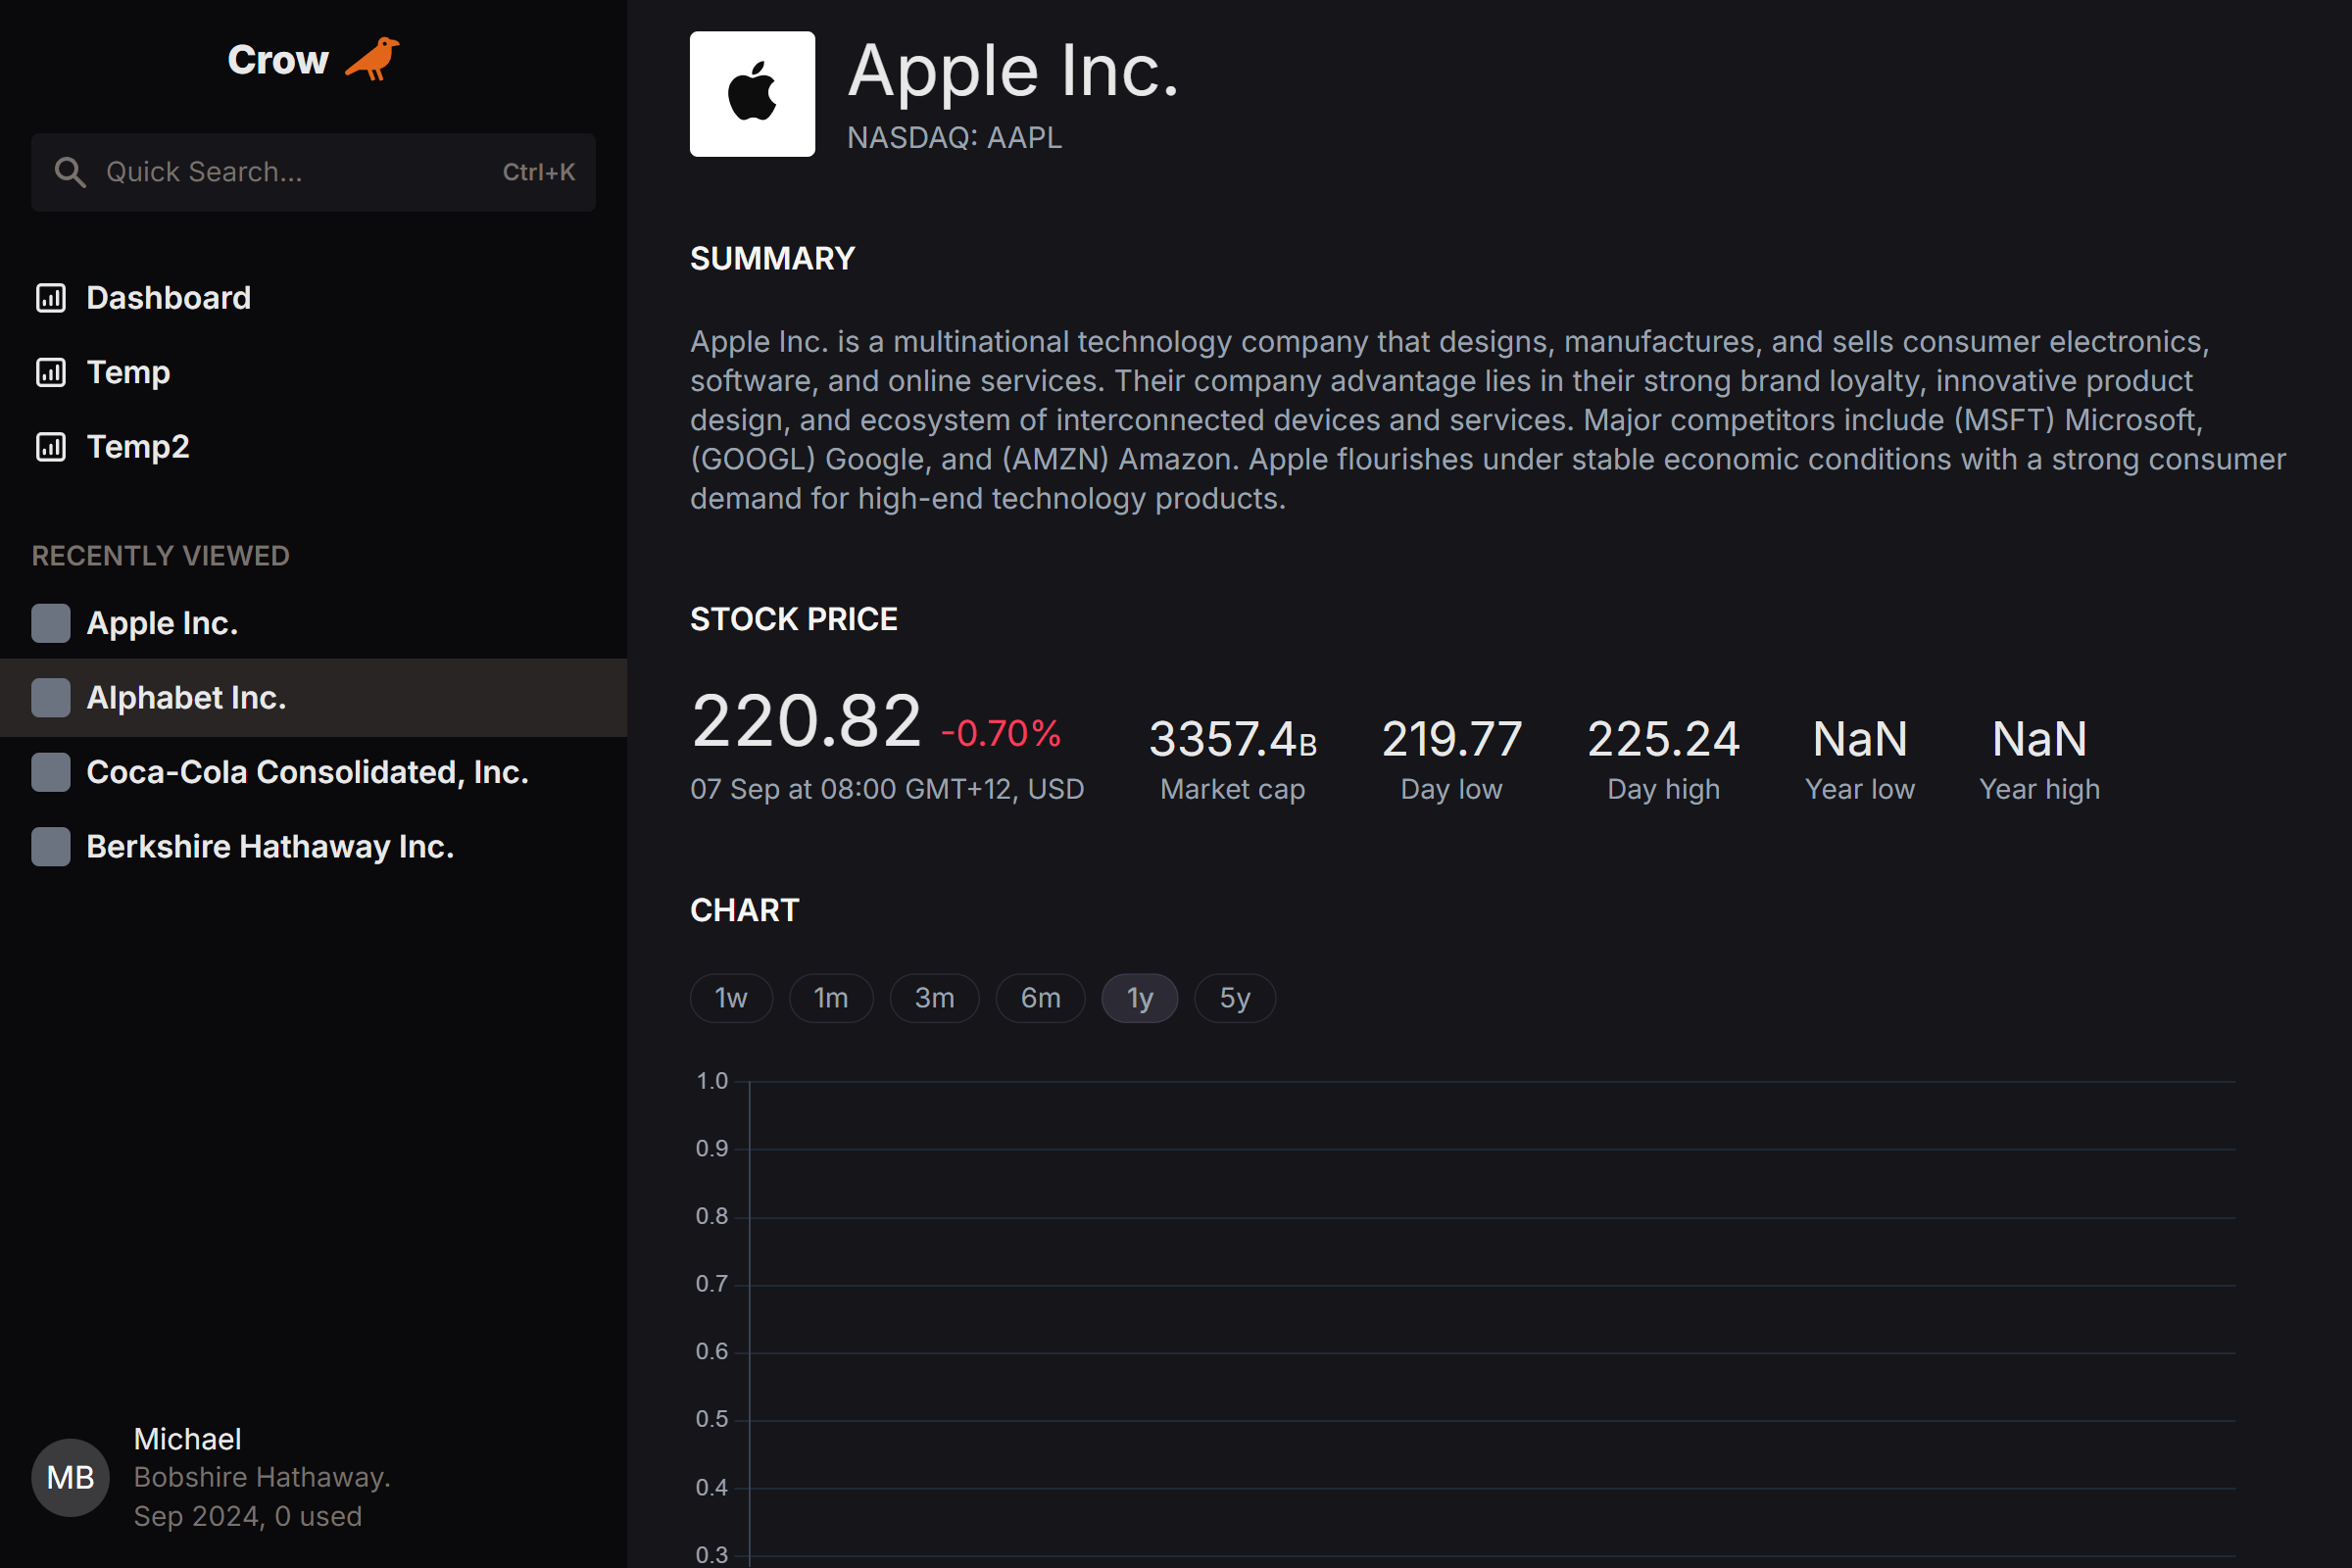This screenshot has width=2352, height=1568.
Task: Click the -0.70% price change
Action: pyautogui.click(x=1001, y=733)
